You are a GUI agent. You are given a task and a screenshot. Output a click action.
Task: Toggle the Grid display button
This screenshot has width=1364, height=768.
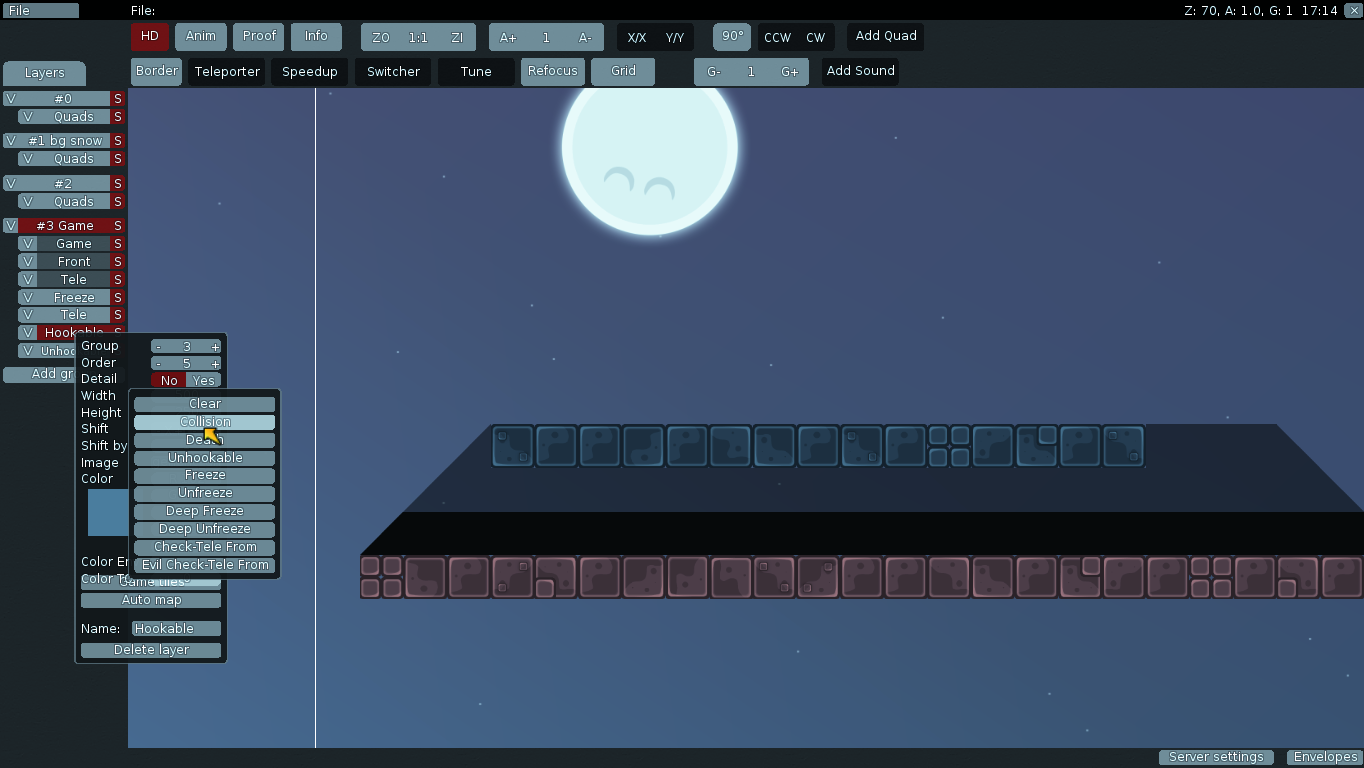click(623, 71)
